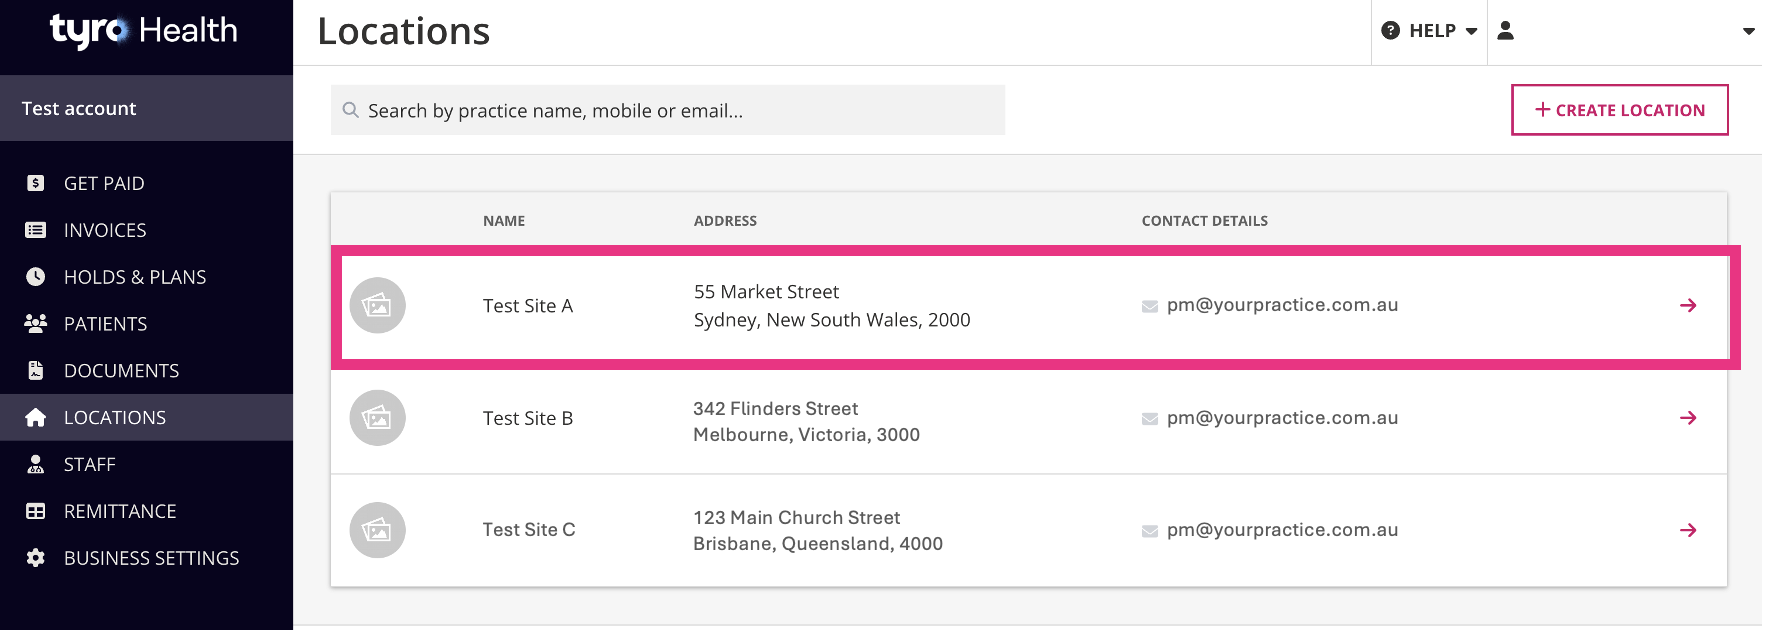The height and width of the screenshot is (630, 1766).
Task: Click the user profile icon
Action: pos(1505,31)
